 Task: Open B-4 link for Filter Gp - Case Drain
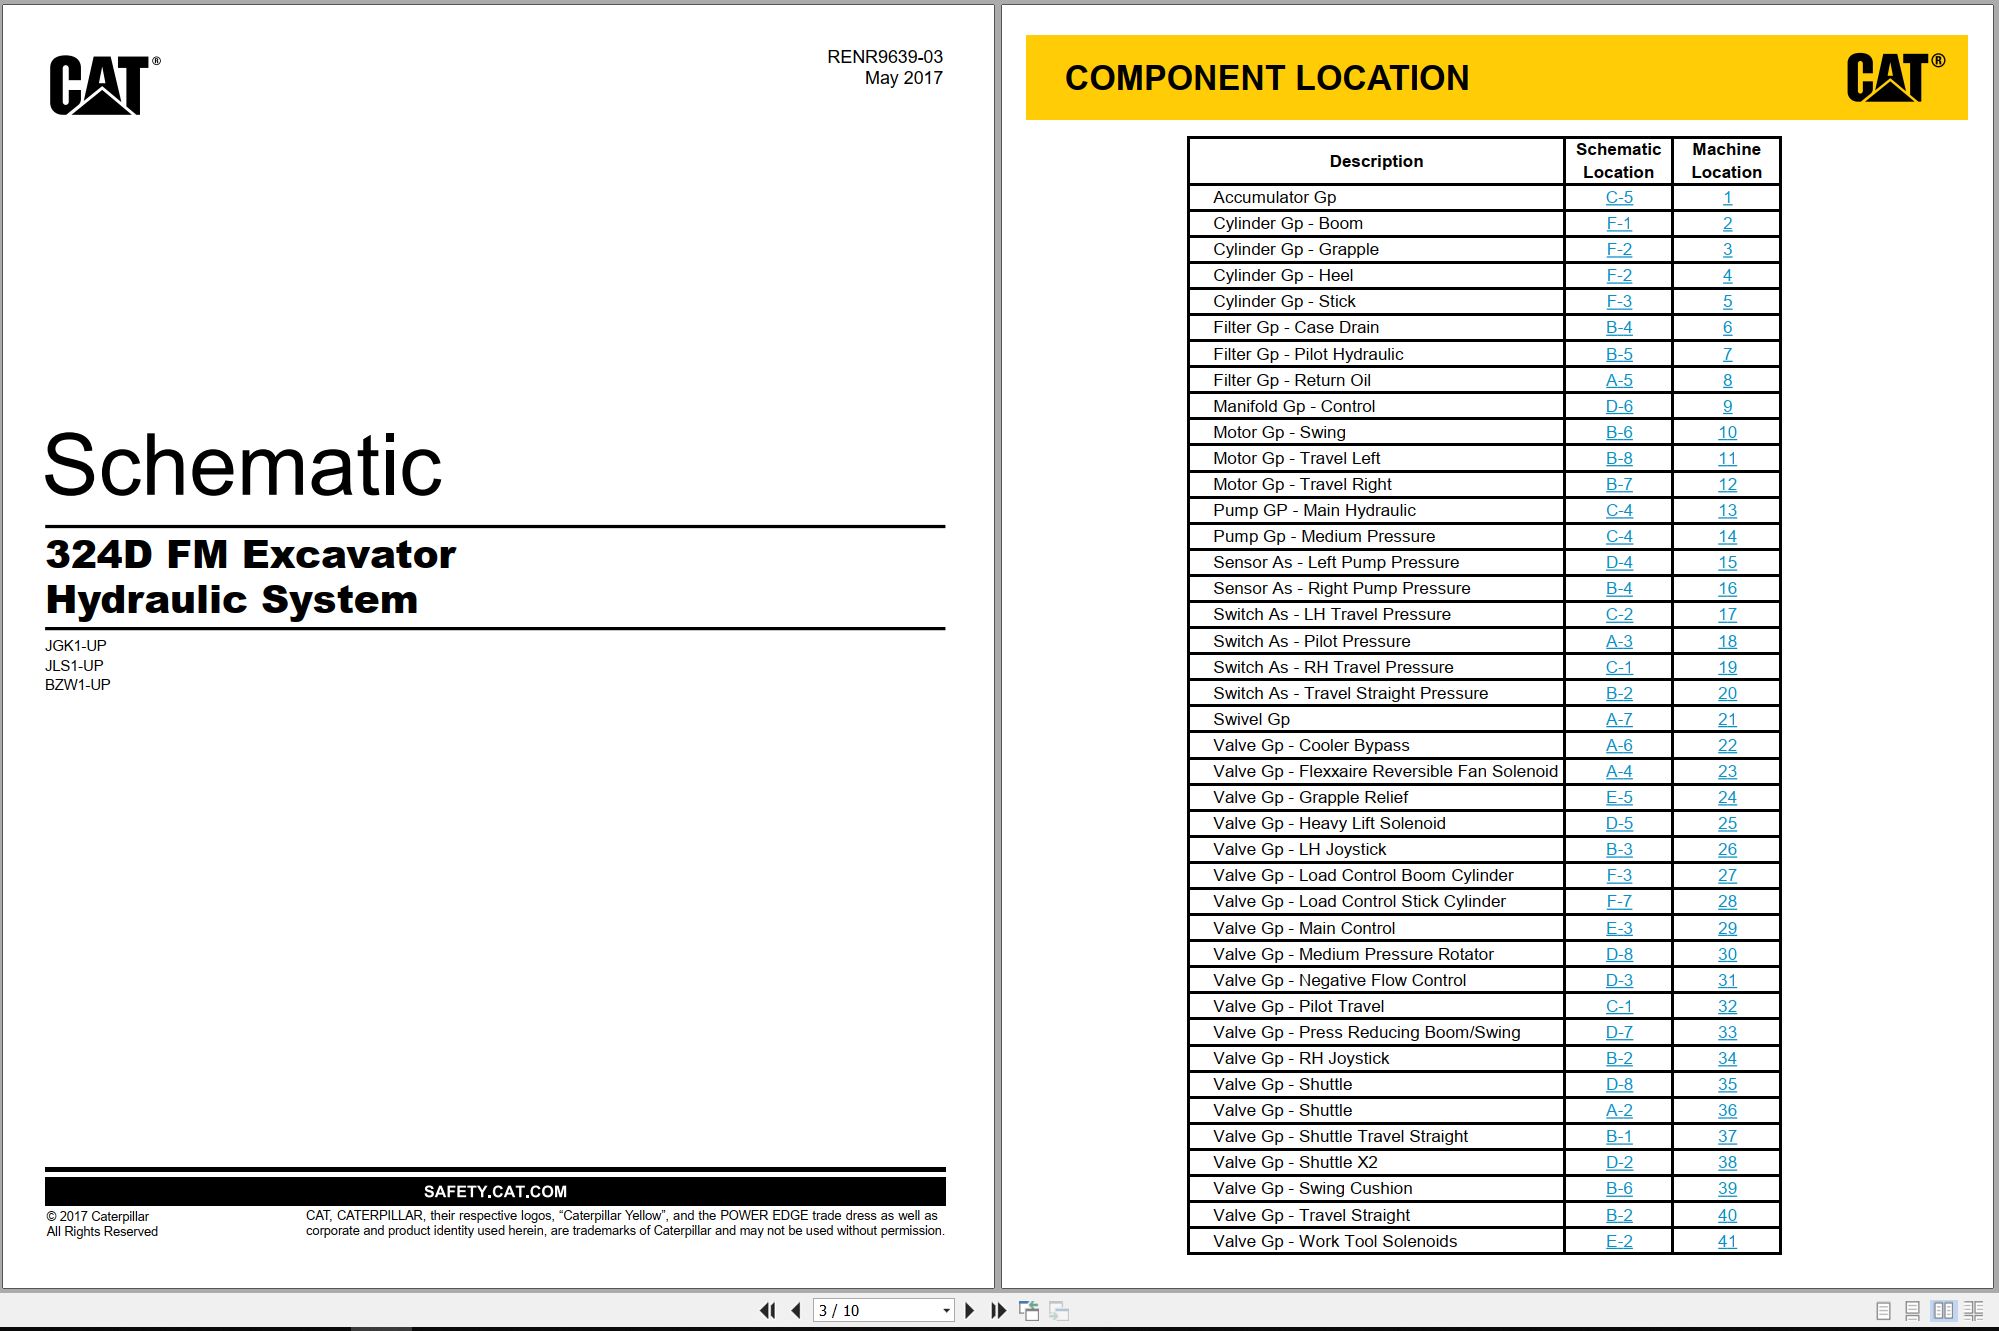click(x=1619, y=328)
